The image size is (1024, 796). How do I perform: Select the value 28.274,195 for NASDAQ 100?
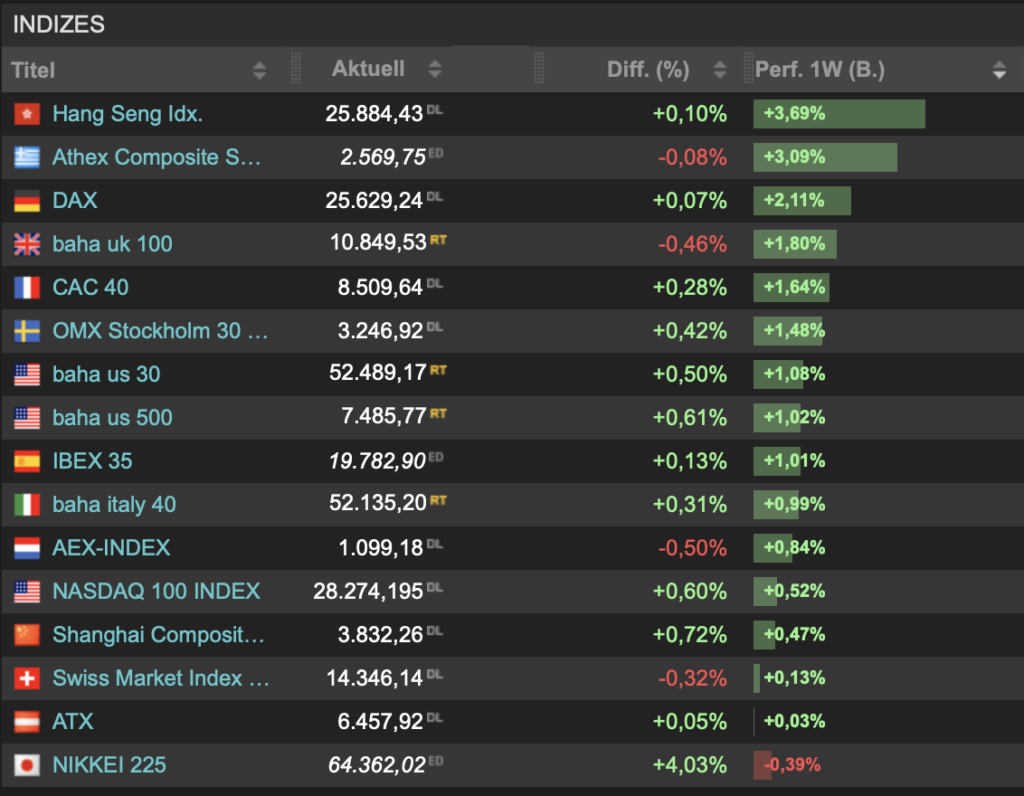pyautogui.click(x=368, y=592)
